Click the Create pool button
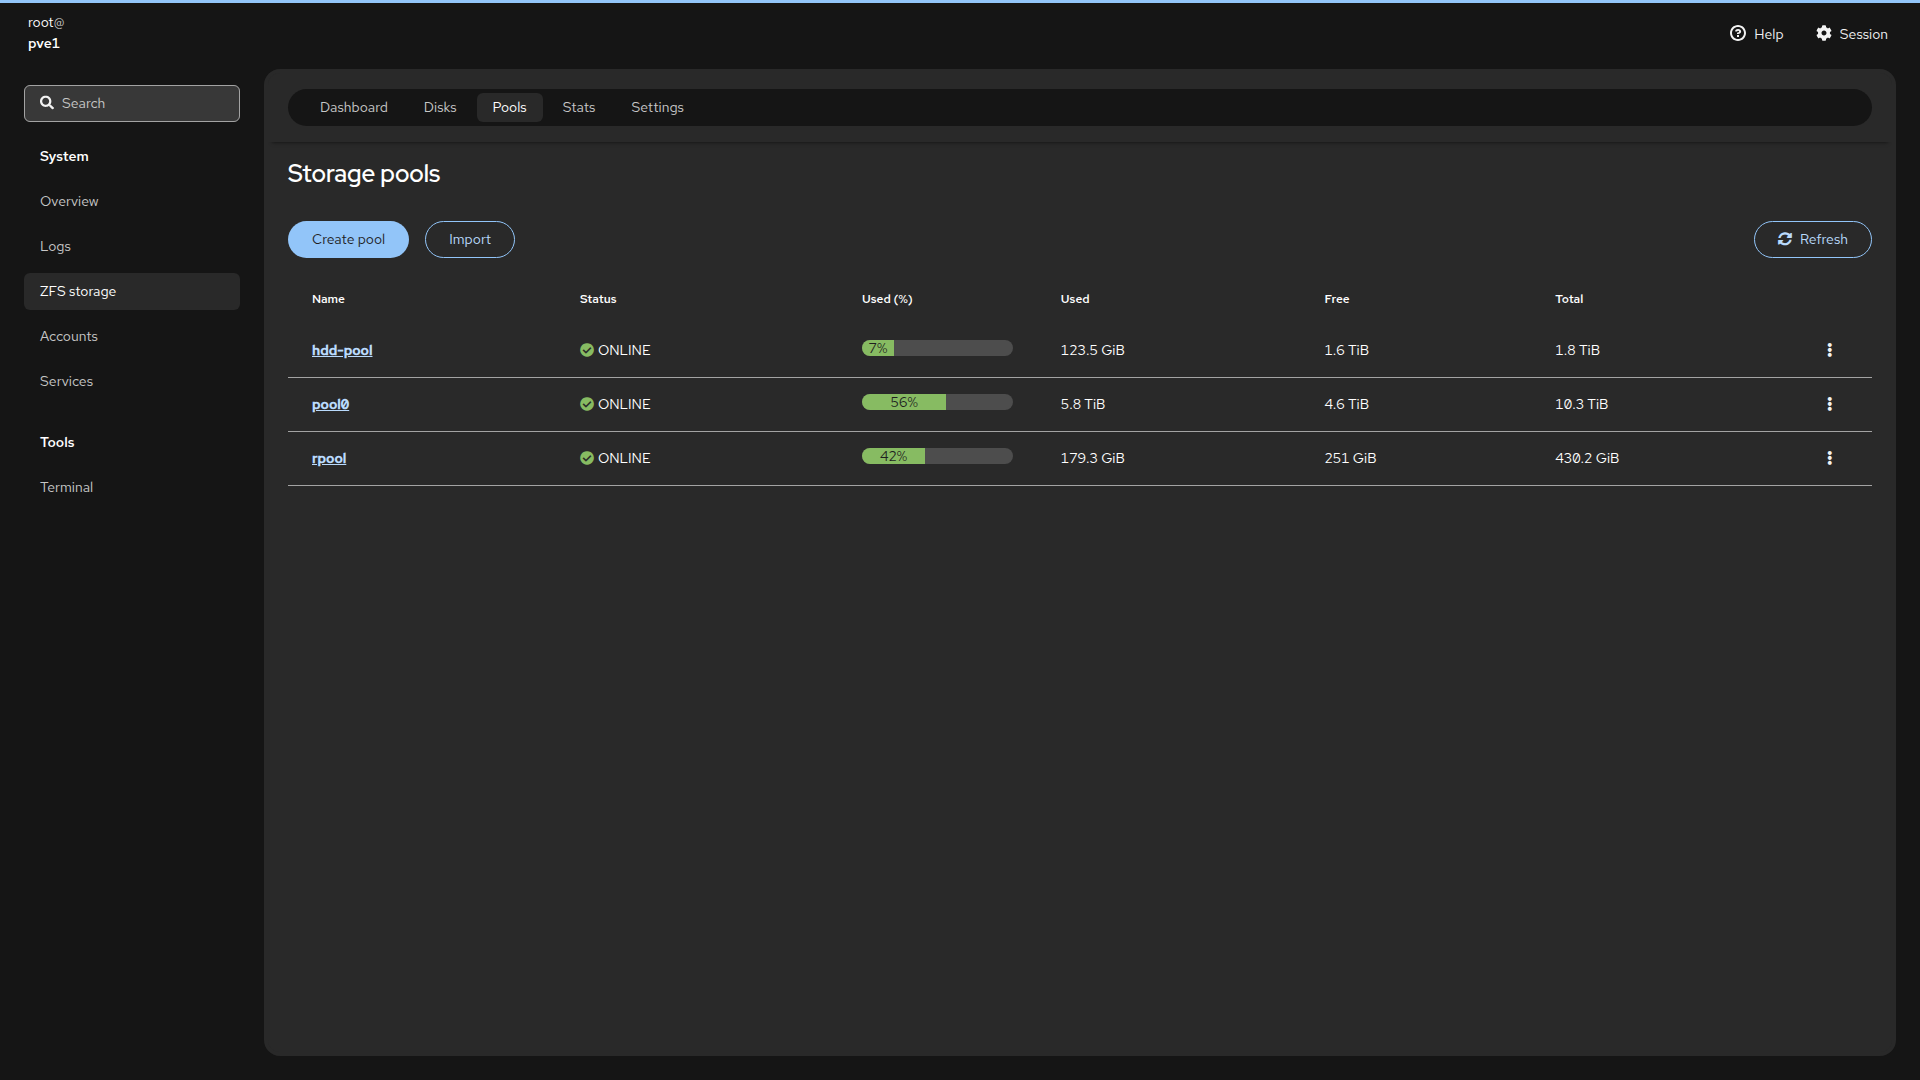This screenshot has height=1080, width=1920. 348,239
